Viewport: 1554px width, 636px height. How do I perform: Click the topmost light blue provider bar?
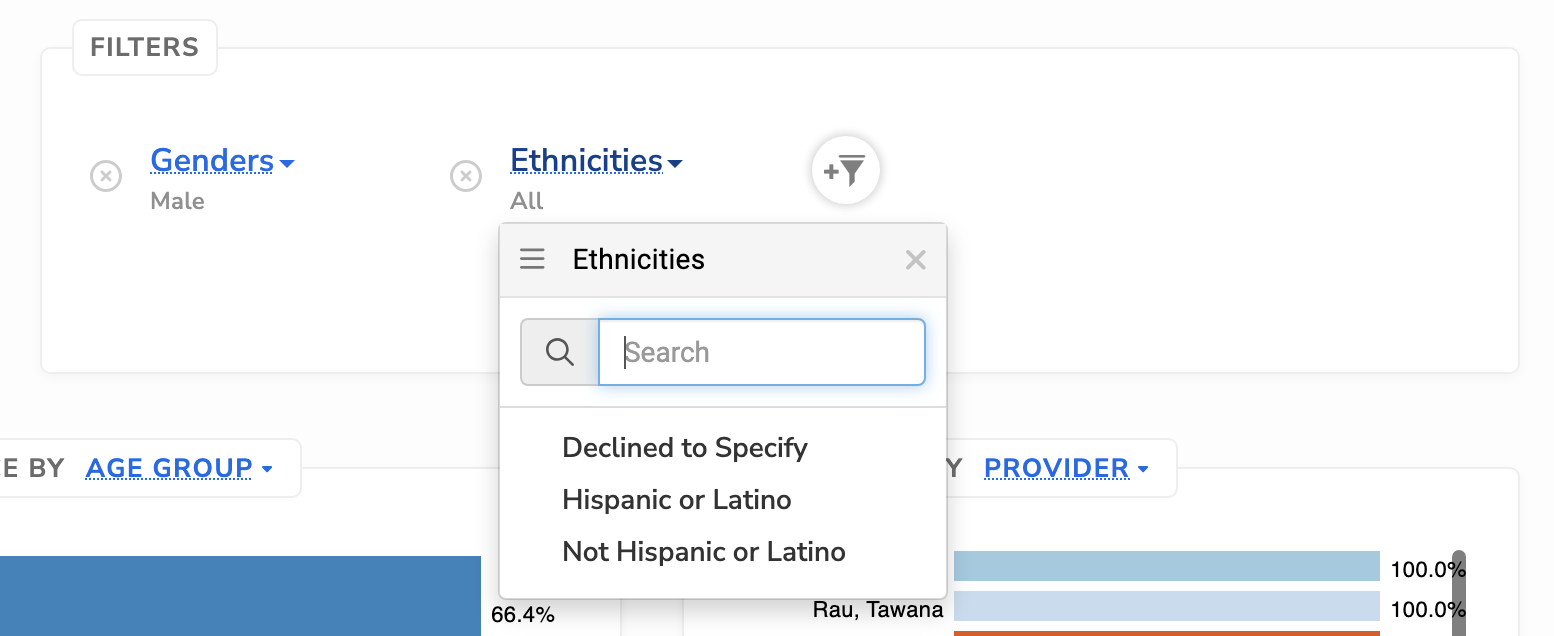(1166, 566)
